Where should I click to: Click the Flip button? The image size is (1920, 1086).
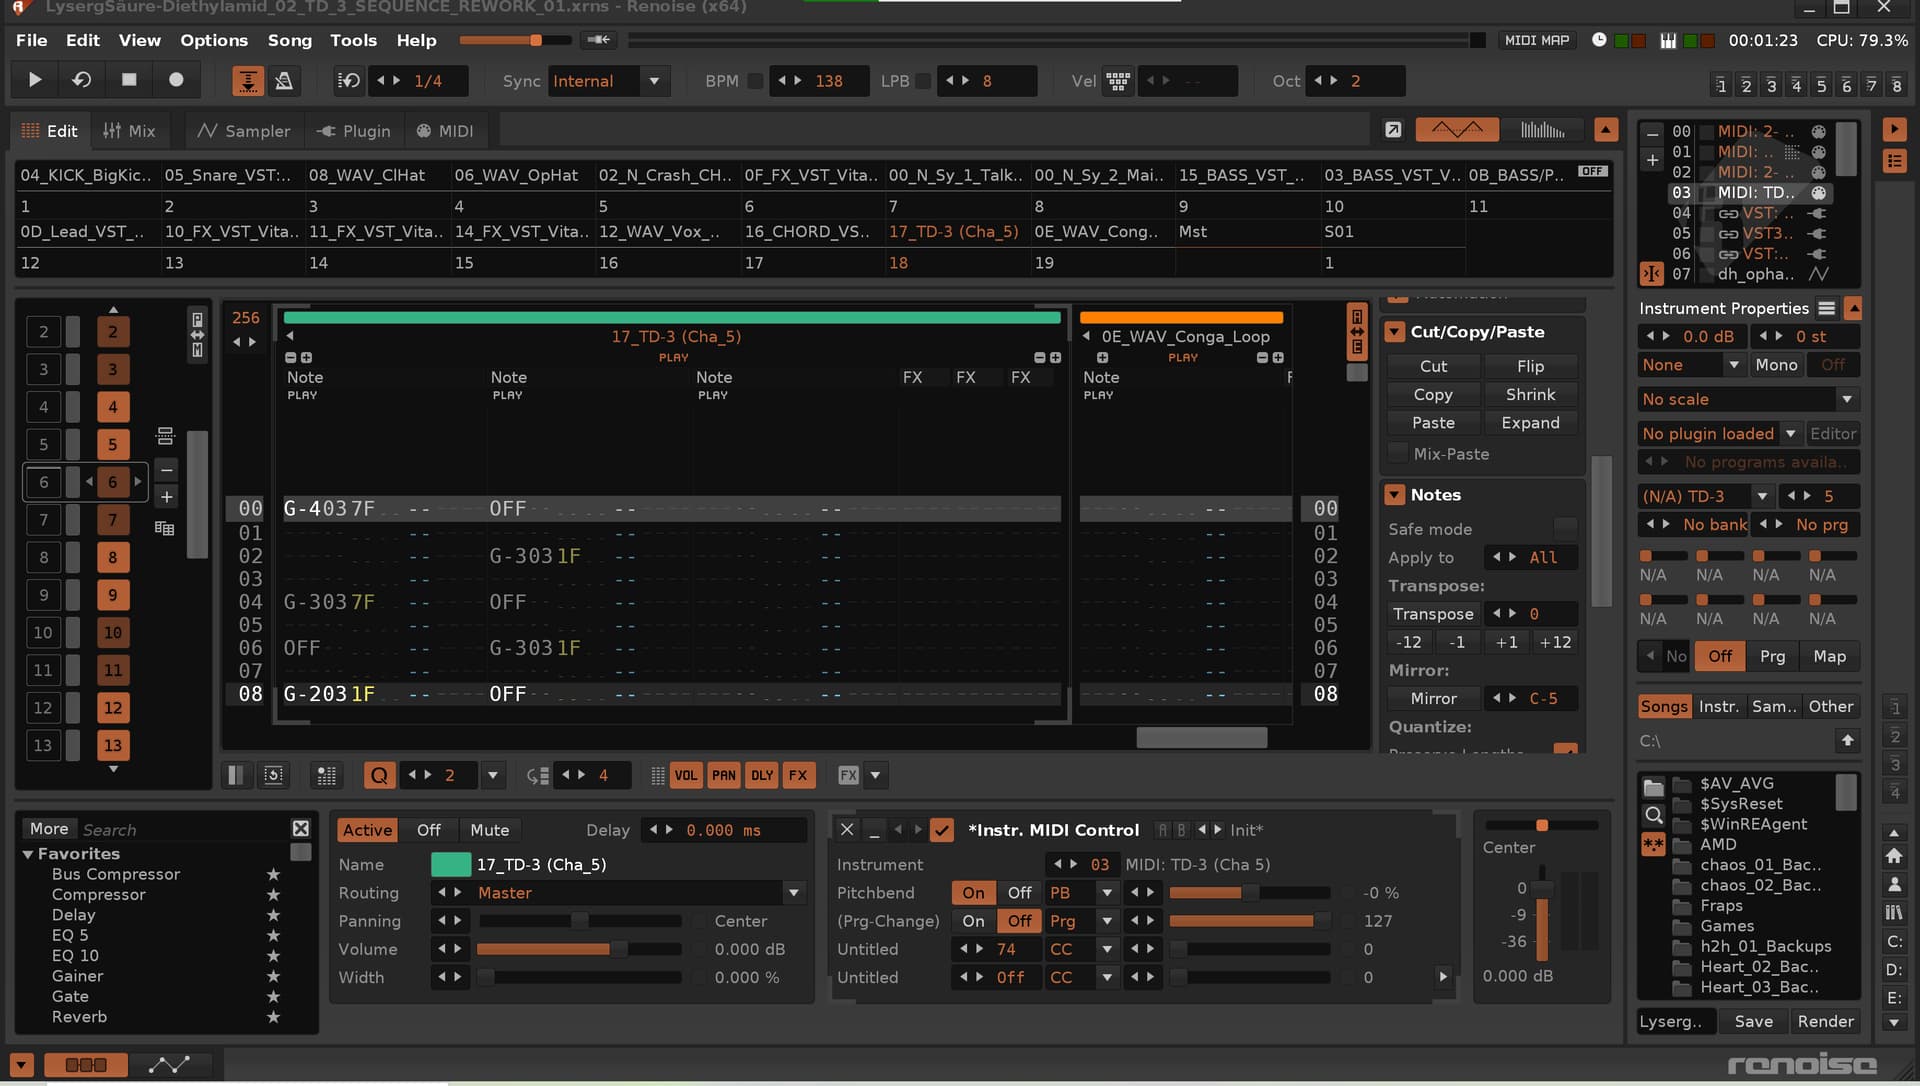pyautogui.click(x=1530, y=366)
